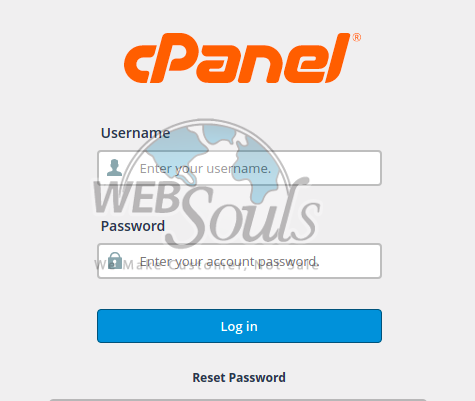
Task: Click the letter c in cPanel logo
Action: pyautogui.click(x=136, y=64)
